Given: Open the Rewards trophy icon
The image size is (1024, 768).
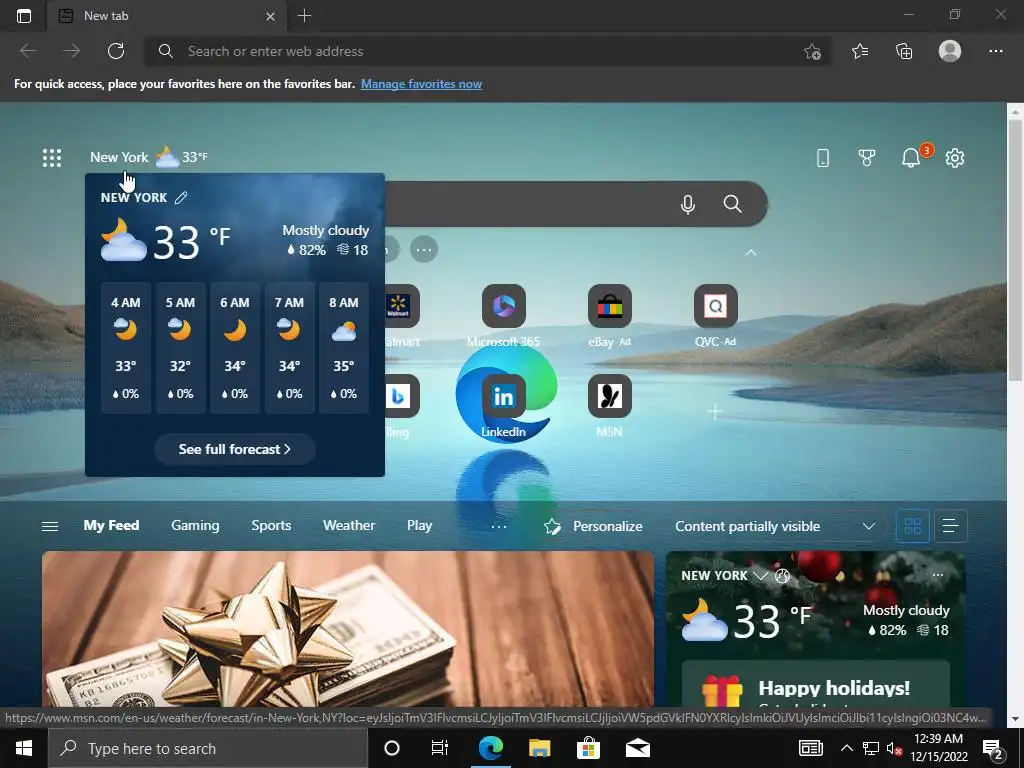Looking at the screenshot, I should [x=867, y=157].
